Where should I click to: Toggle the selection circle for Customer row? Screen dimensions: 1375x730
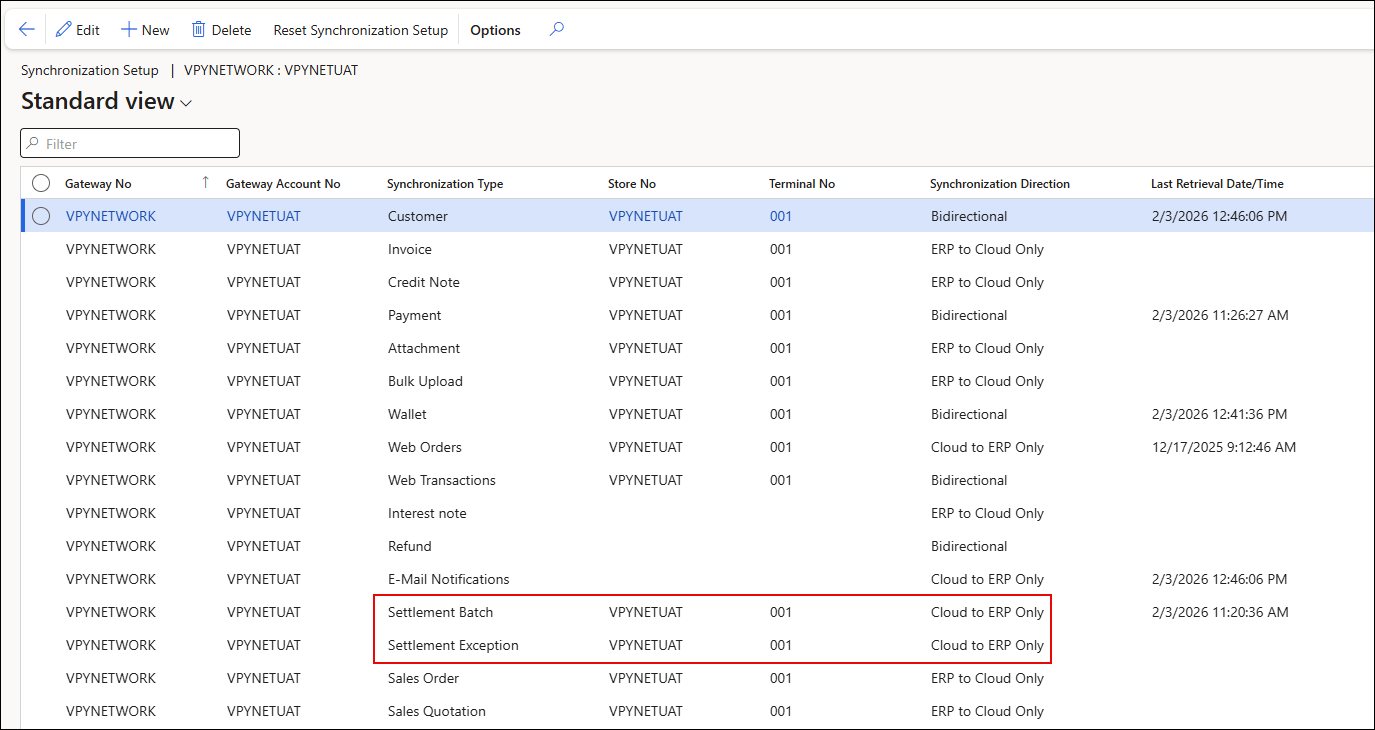click(41, 216)
